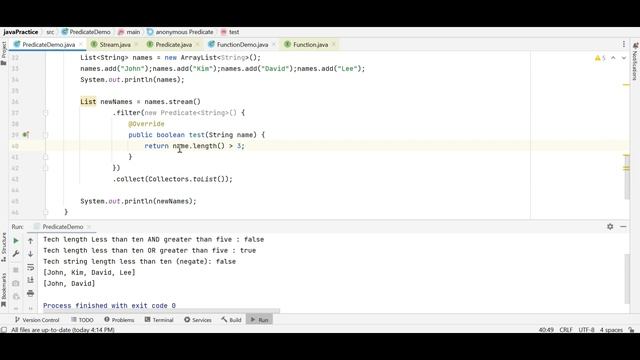Click javaPractice breadcrumb
Viewport: 640px width, 360px height.
pos(20,32)
